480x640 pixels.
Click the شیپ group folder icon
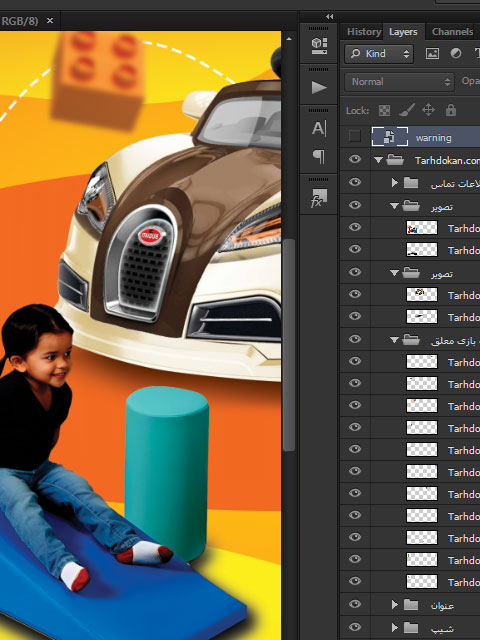click(411, 627)
